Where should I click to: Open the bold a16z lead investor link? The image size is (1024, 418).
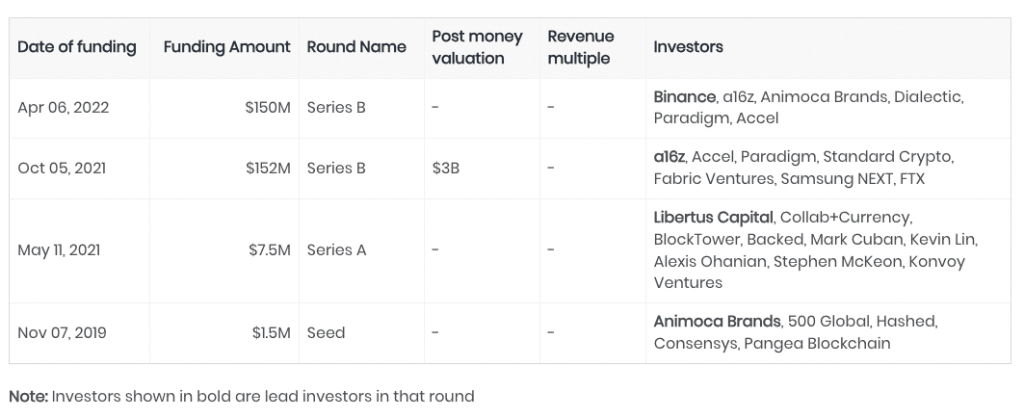[x=669, y=157]
